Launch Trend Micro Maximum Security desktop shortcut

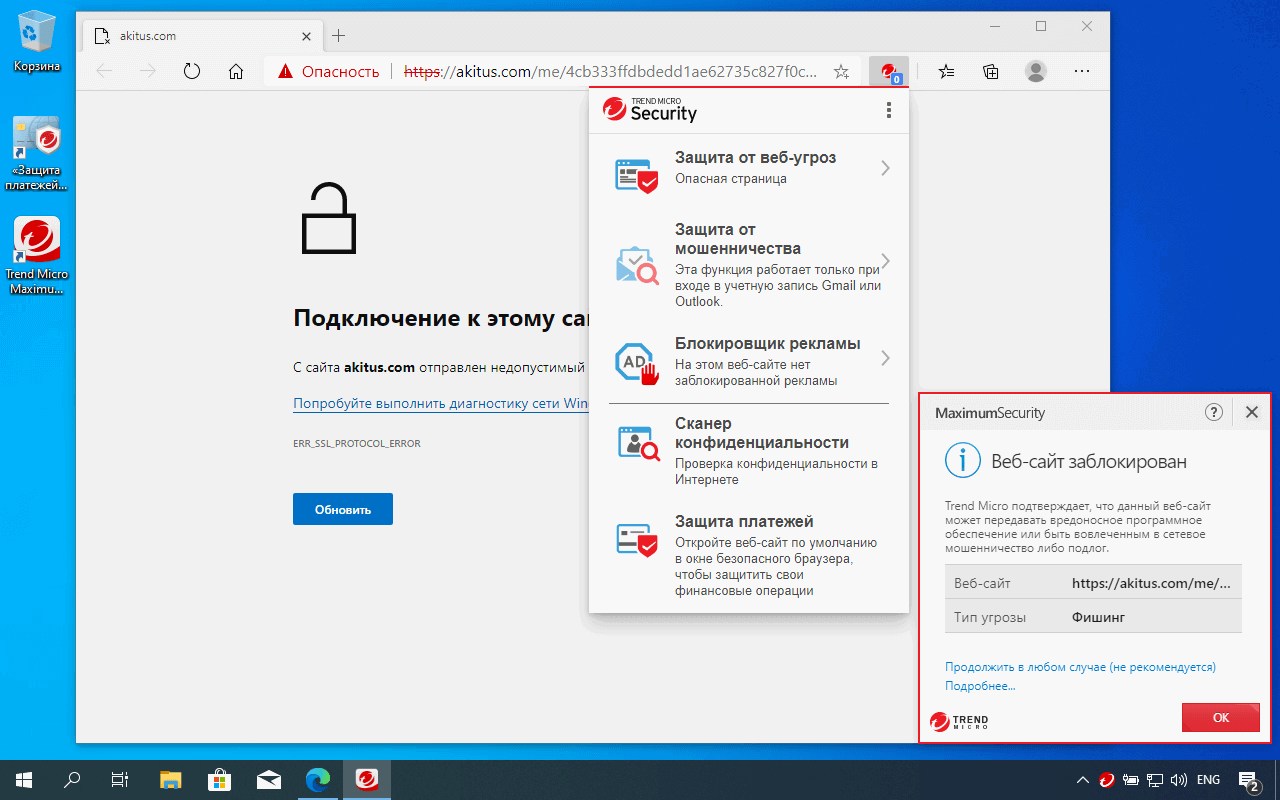click(x=37, y=257)
